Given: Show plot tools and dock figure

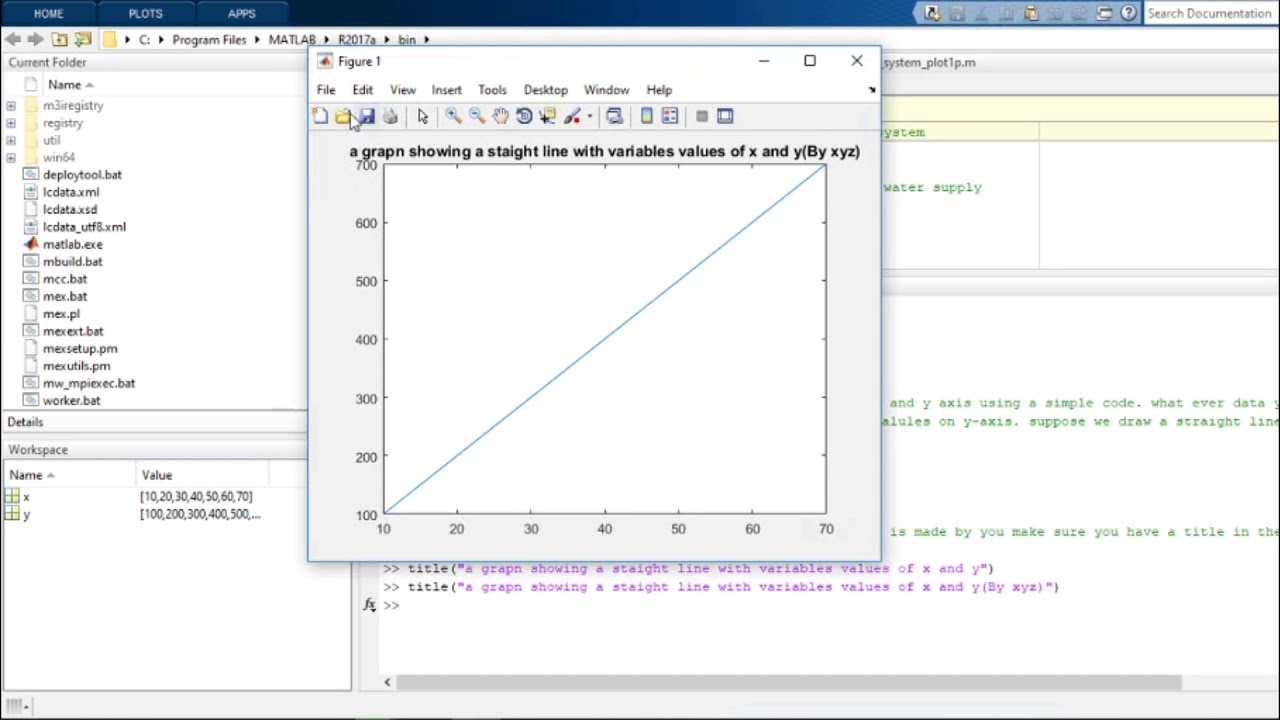Looking at the screenshot, I should pyautogui.click(x=726, y=117).
